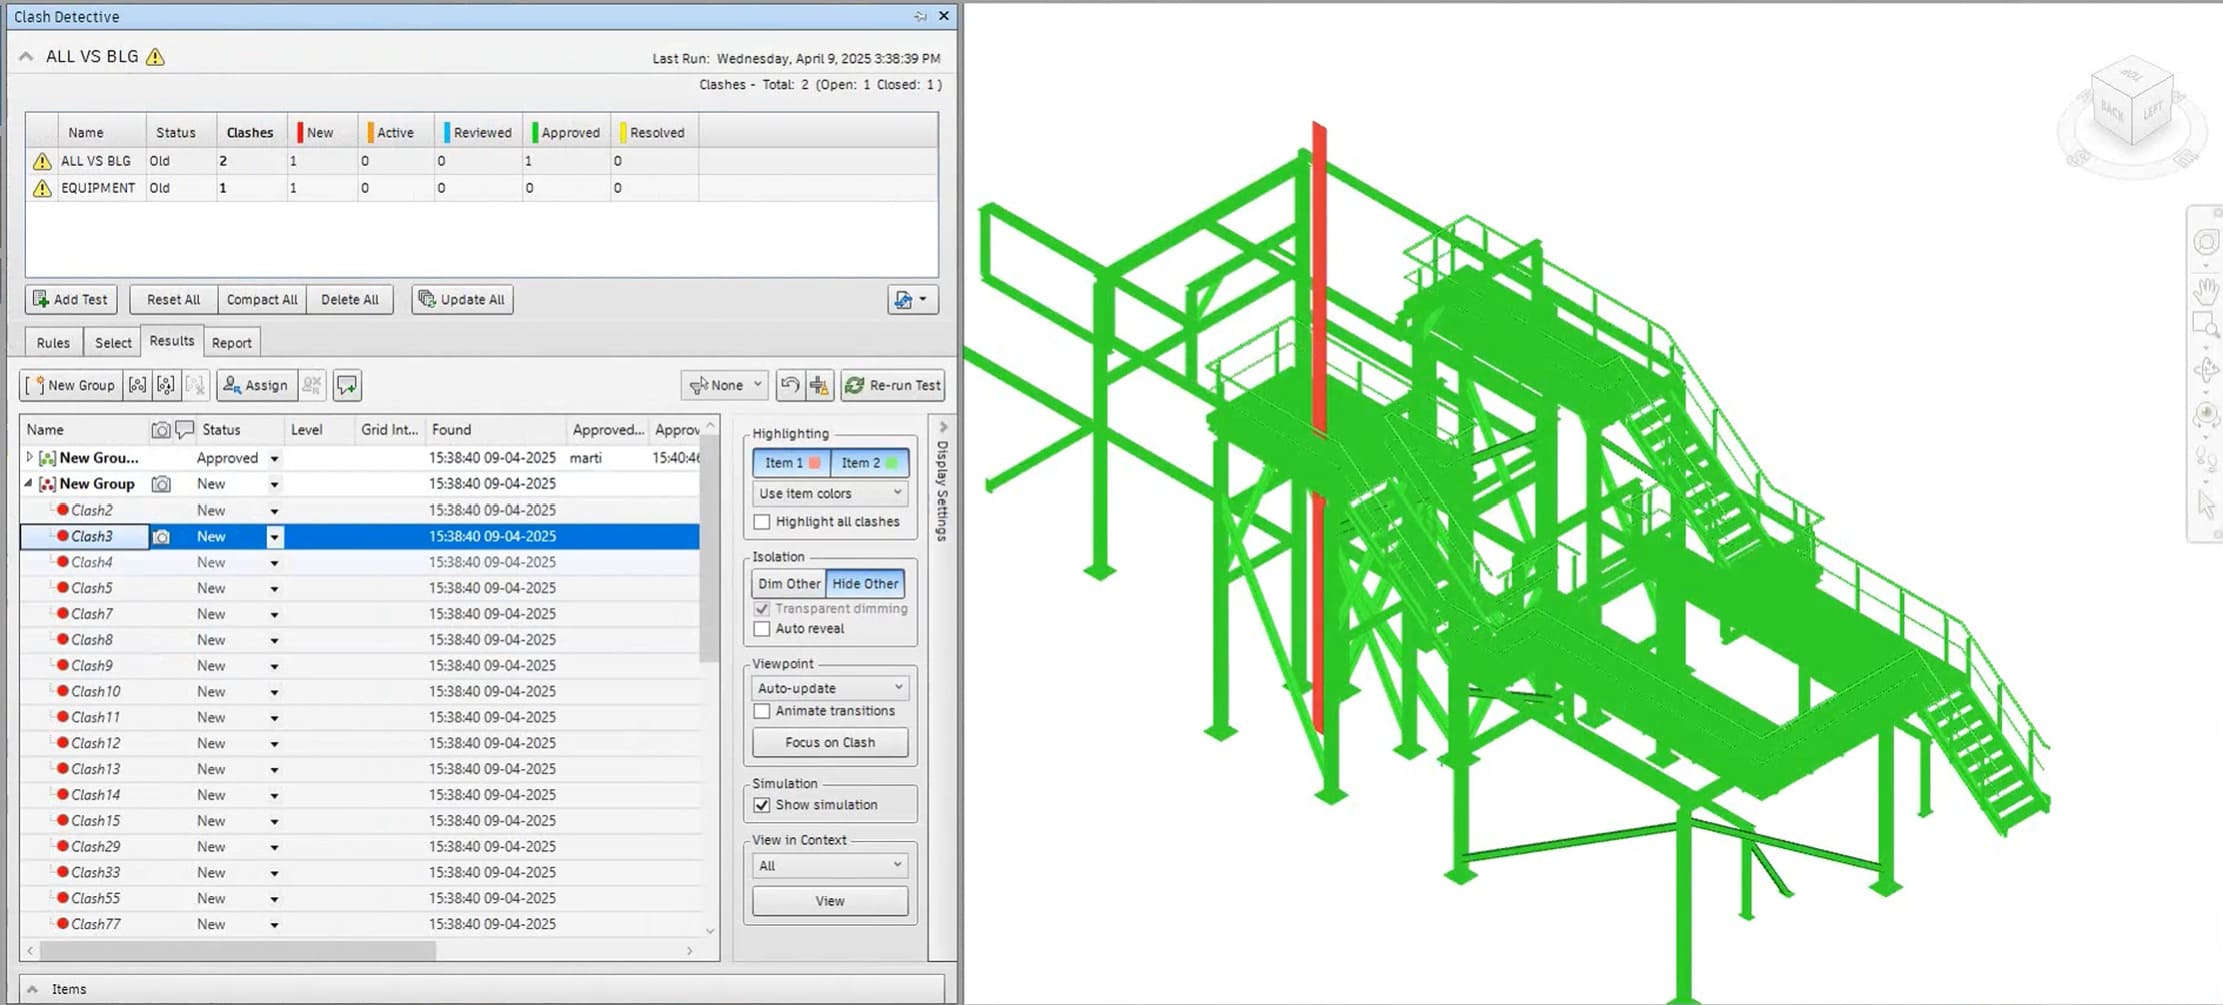
Task: Click the undo filter icon beside None
Action: tap(790, 385)
